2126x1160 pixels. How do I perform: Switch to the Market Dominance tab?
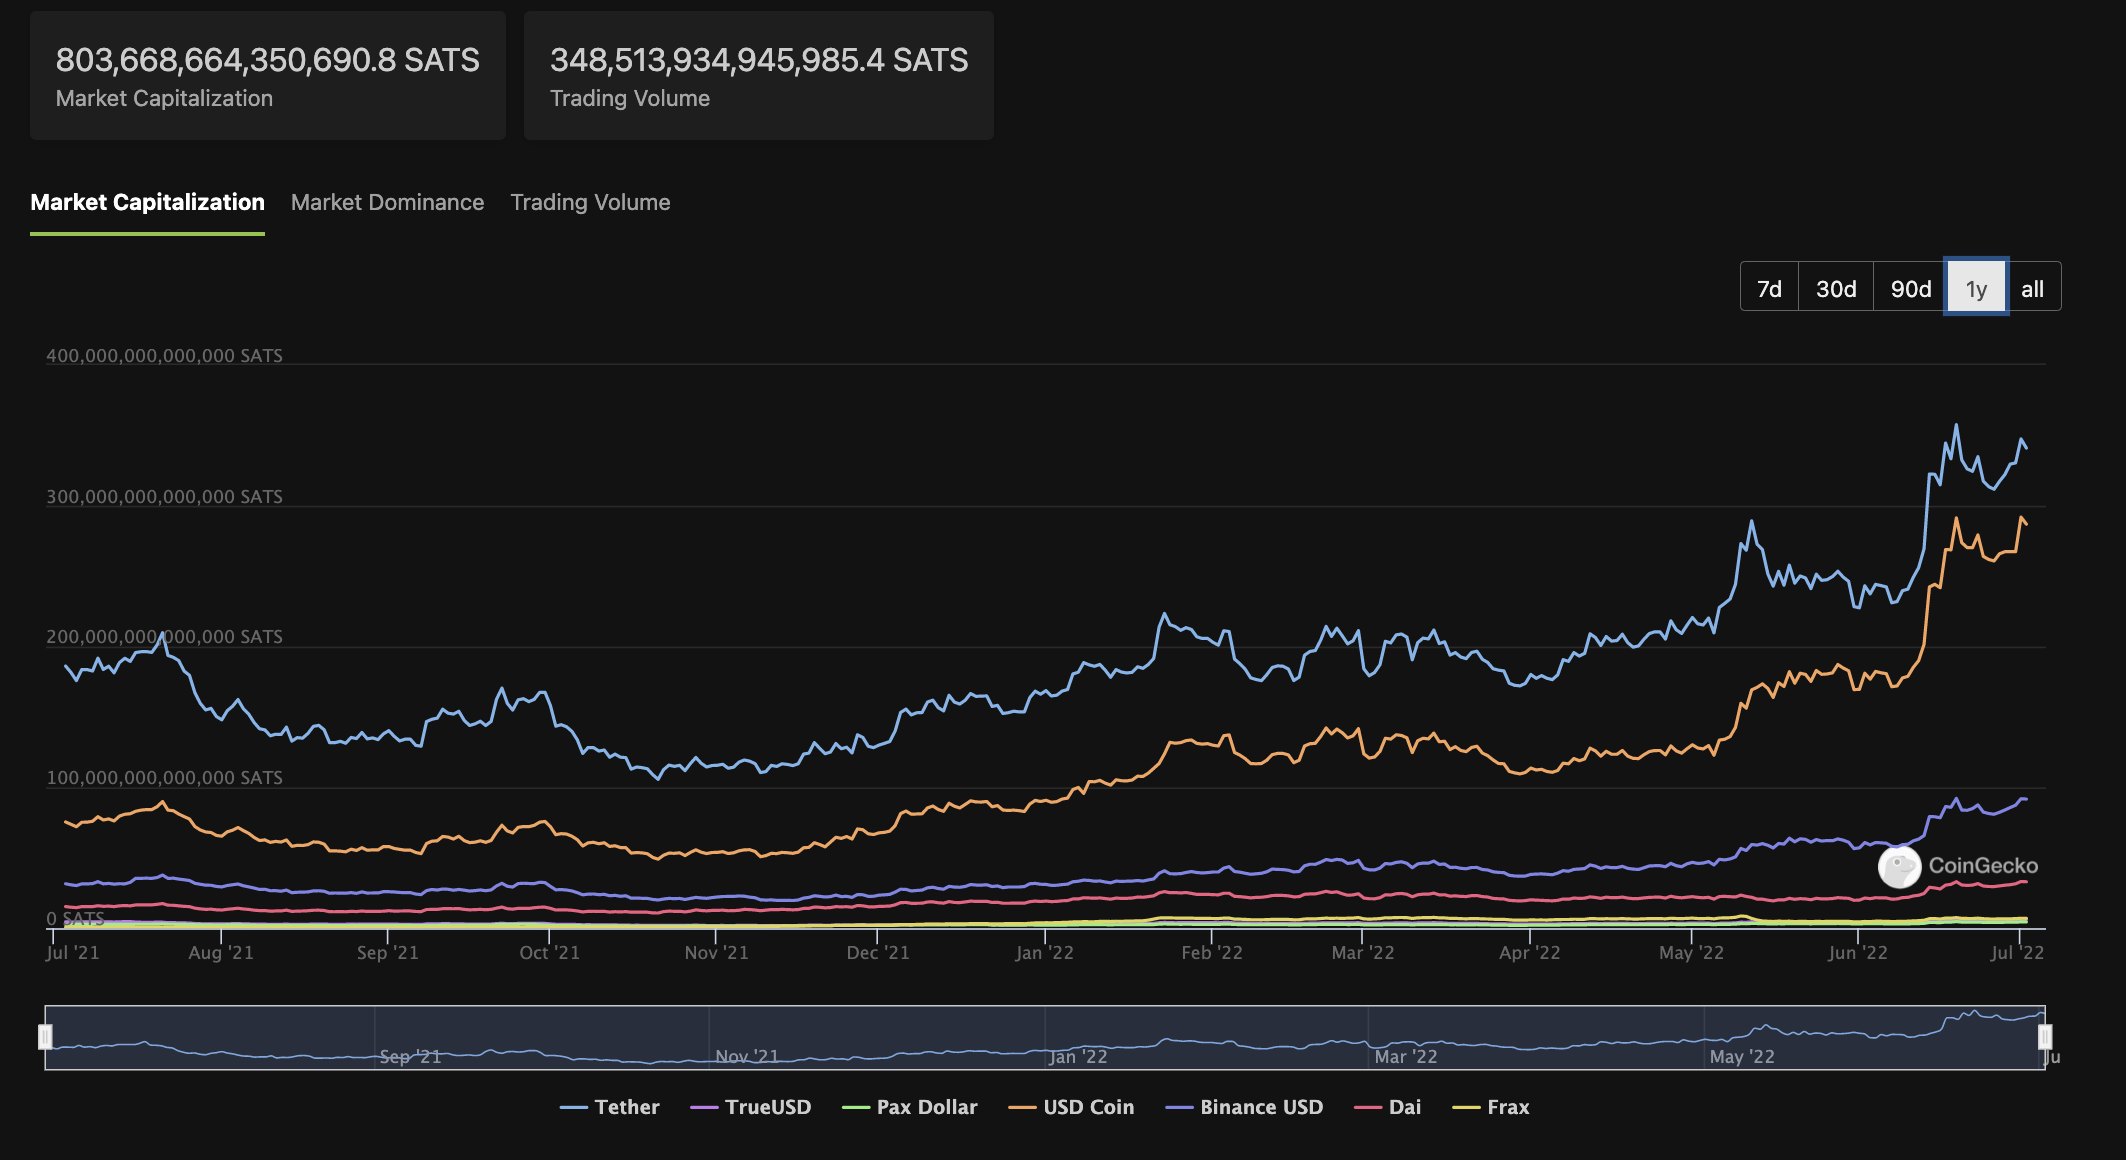pos(387,202)
